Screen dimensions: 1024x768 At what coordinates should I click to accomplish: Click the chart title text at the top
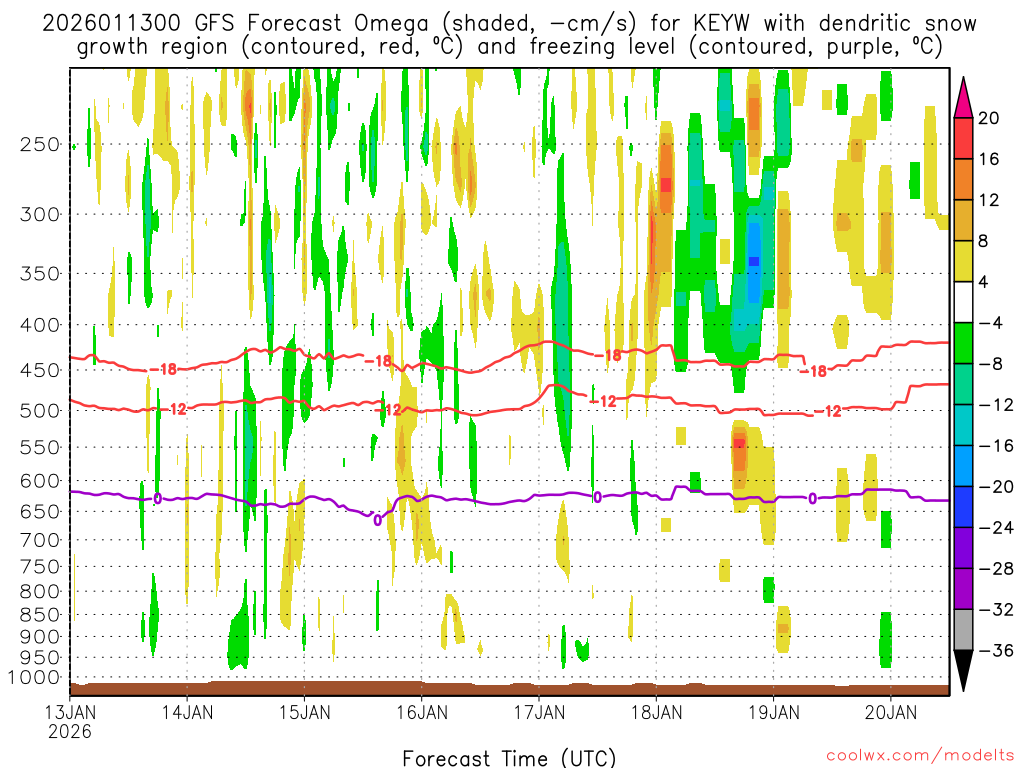point(511,35)
